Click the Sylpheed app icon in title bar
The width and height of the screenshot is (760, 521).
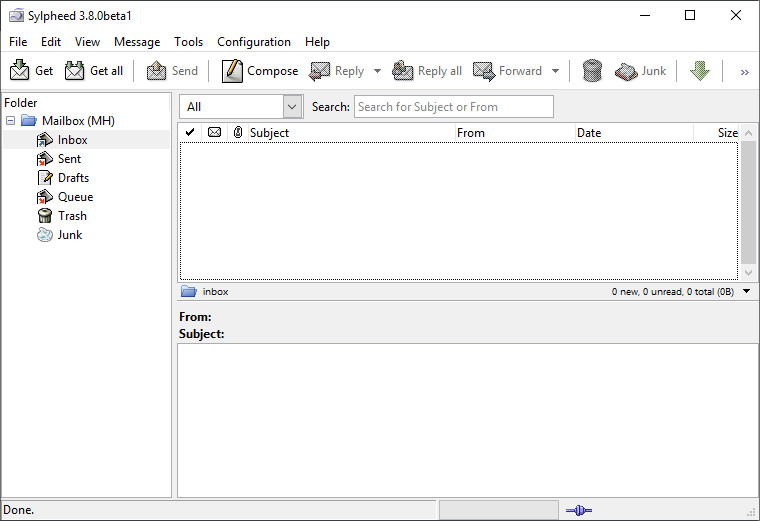[16, 16]
